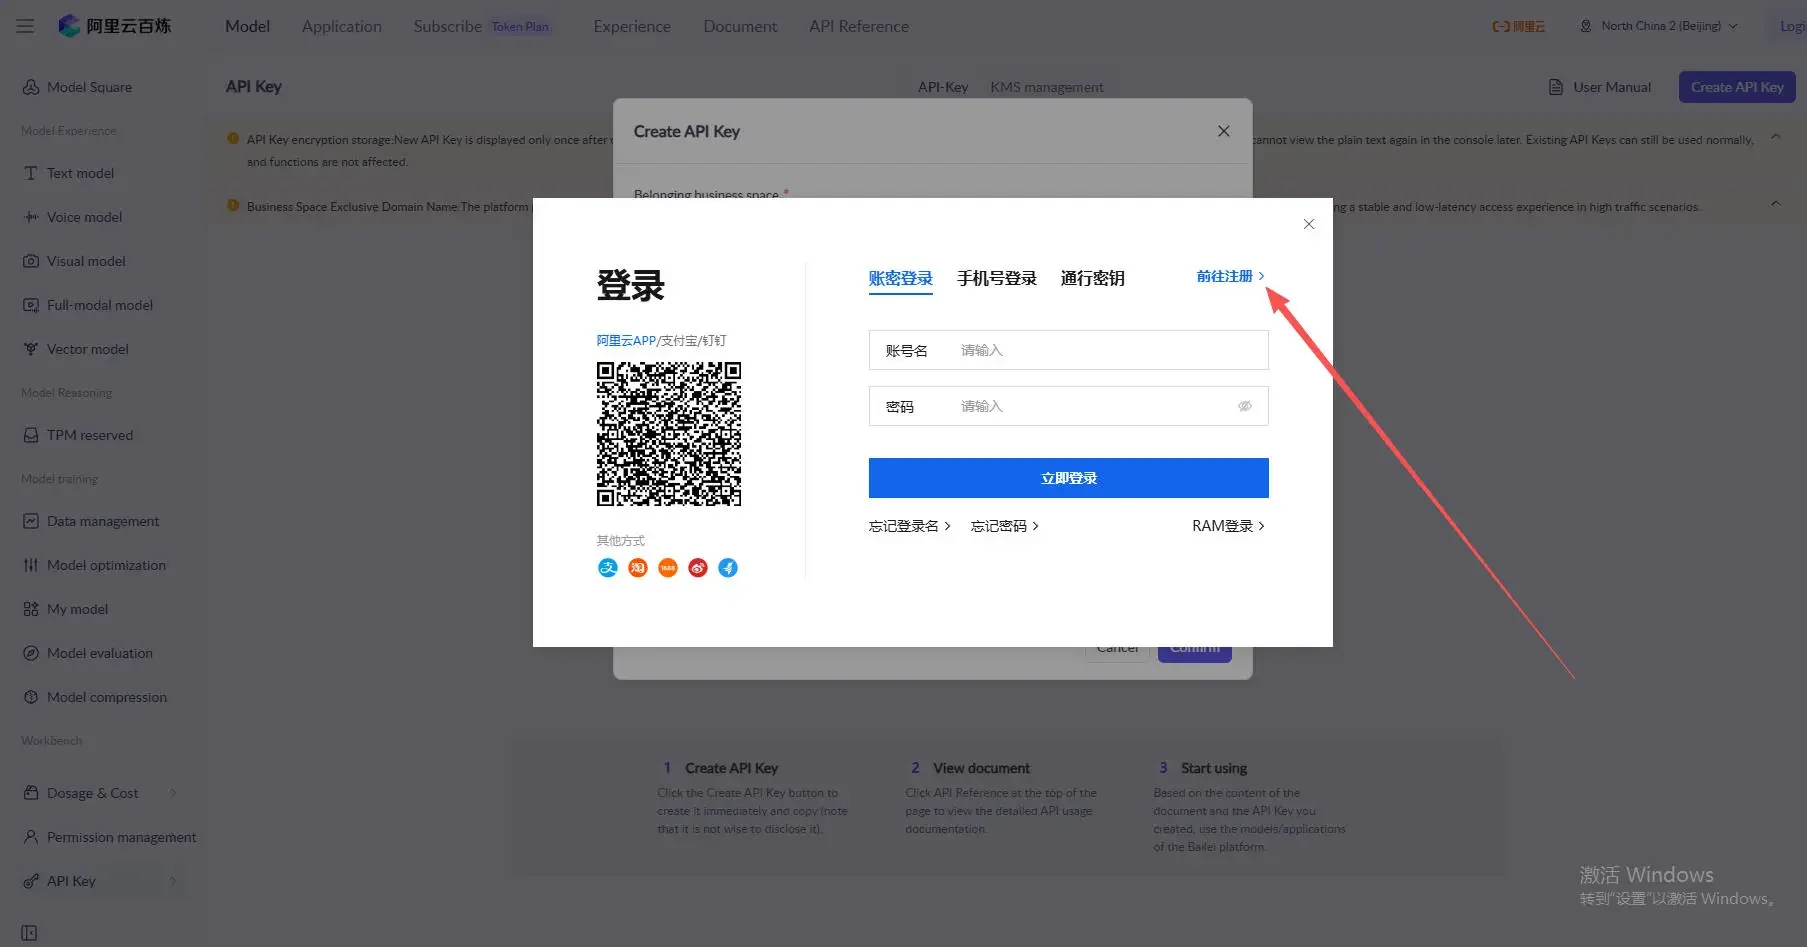Click the Create API Key button
1807x947 pixels.
click(x=1737, y=87)
